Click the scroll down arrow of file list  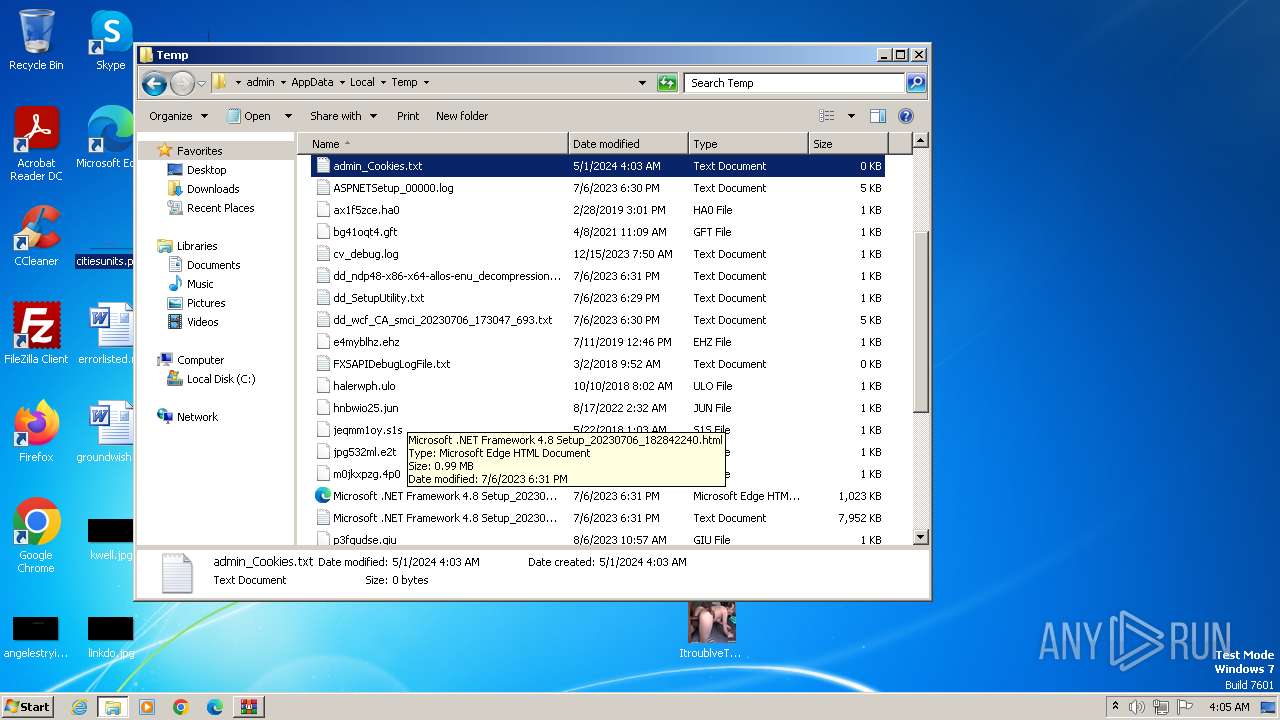coord(921,537)
